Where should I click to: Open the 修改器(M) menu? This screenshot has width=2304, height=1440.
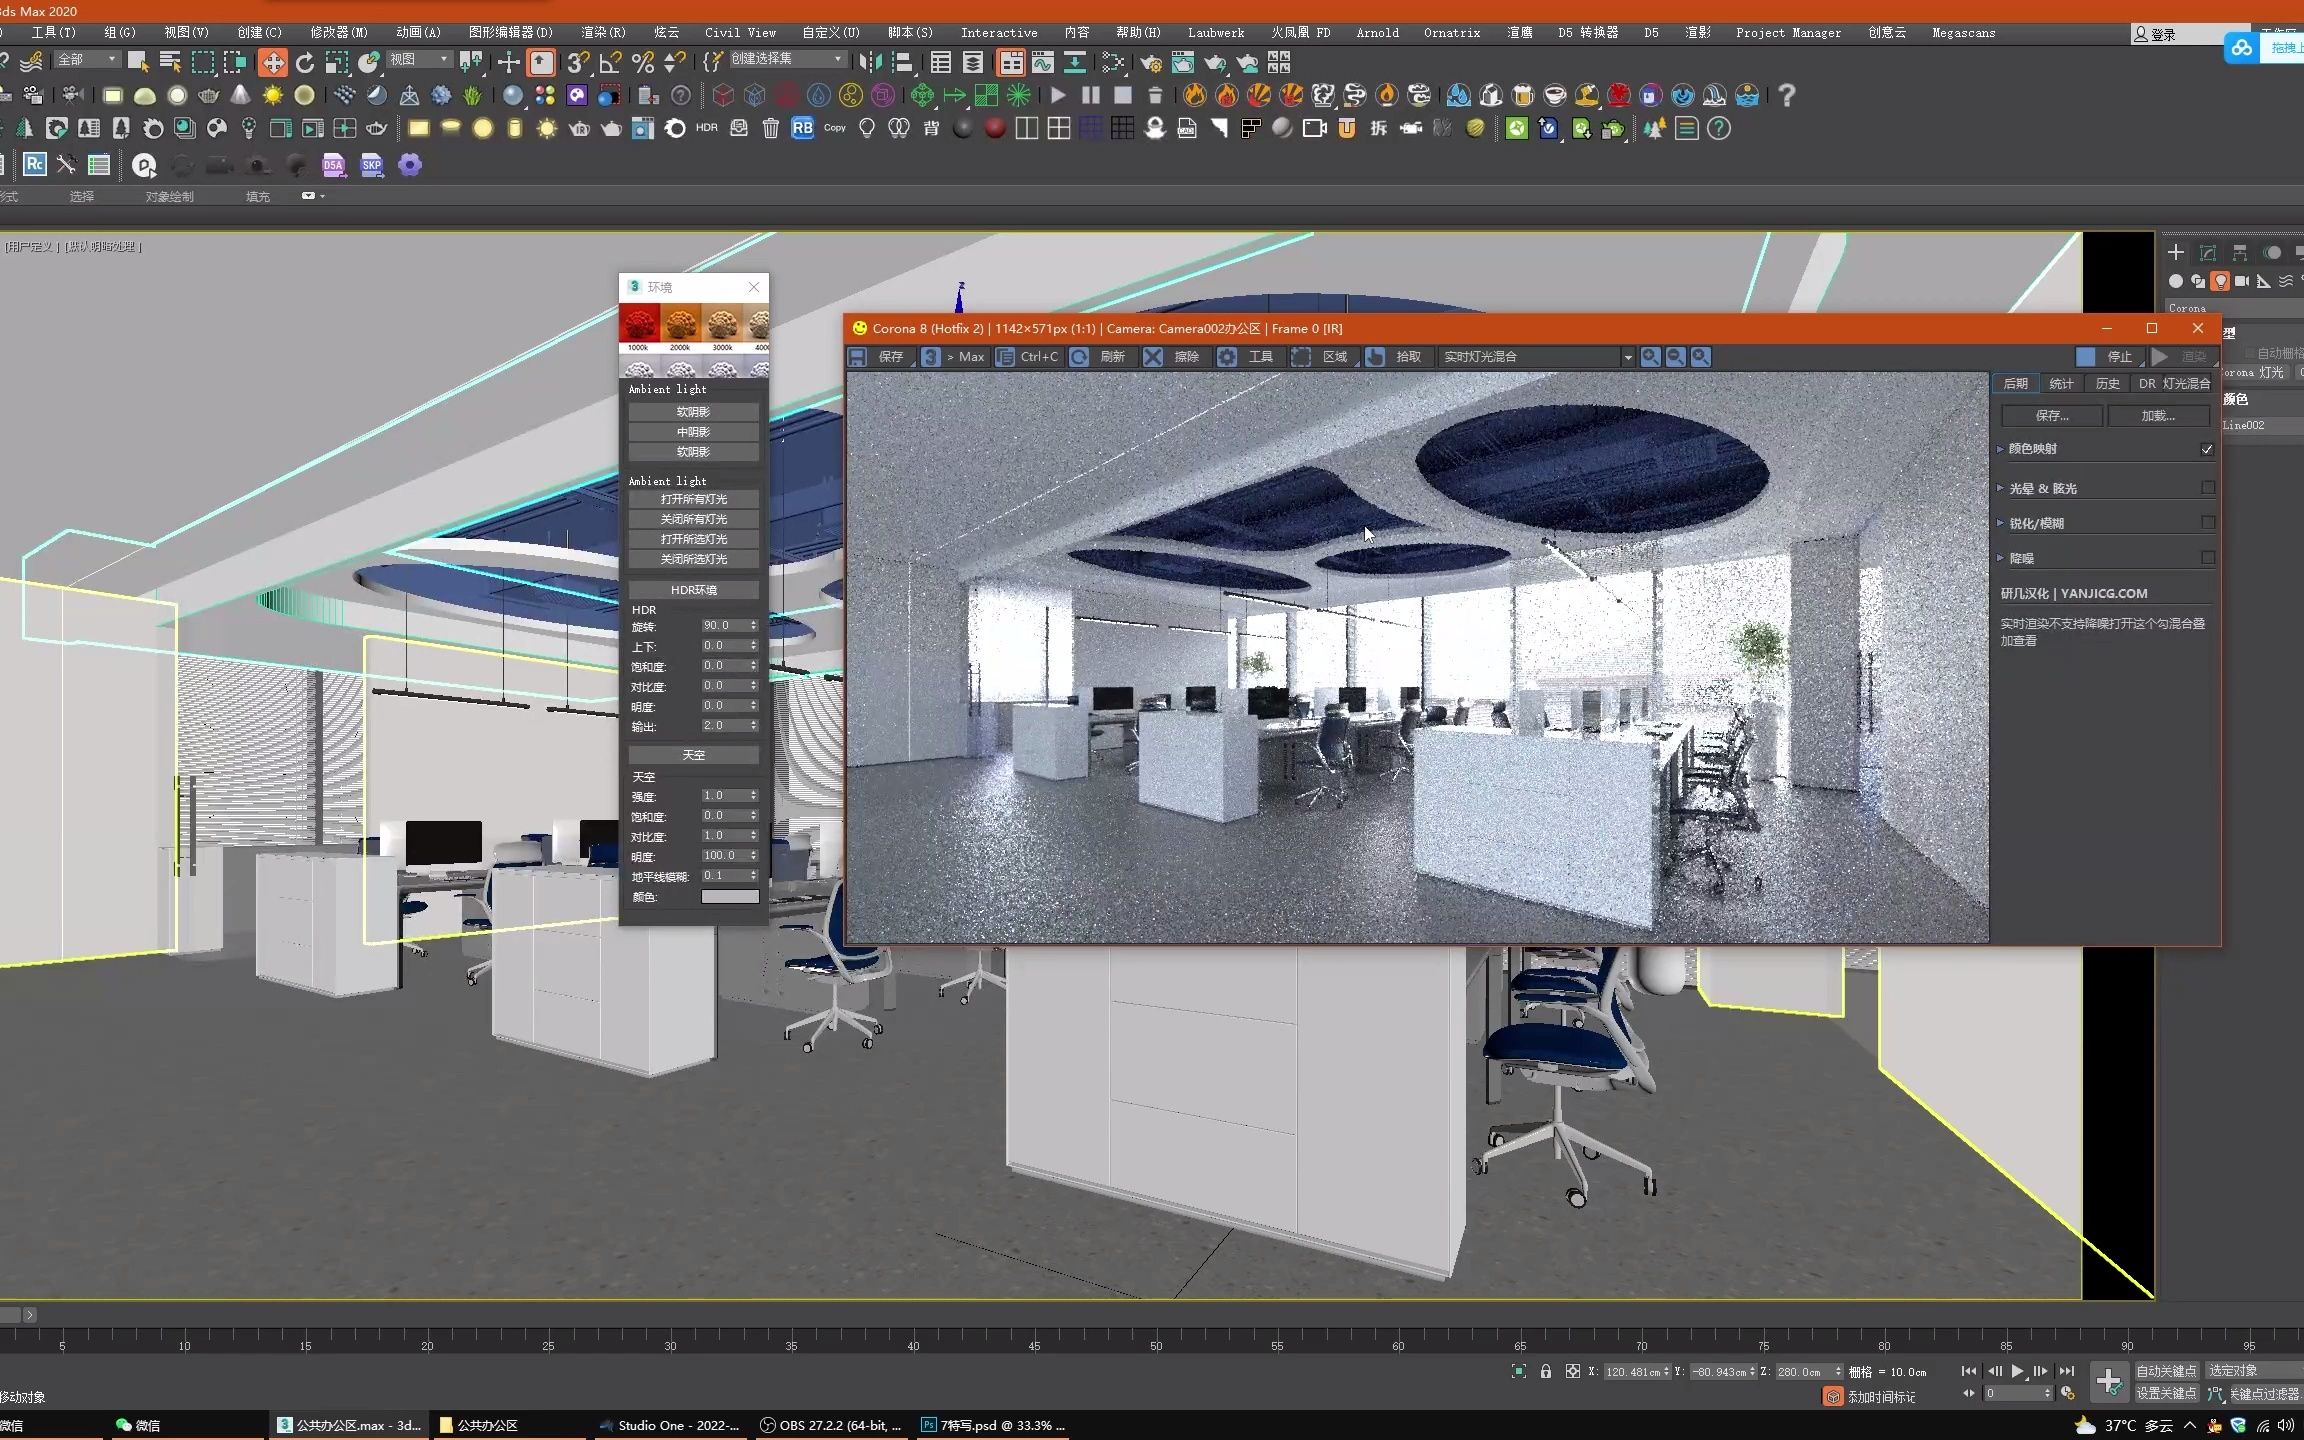click(339, 32)
